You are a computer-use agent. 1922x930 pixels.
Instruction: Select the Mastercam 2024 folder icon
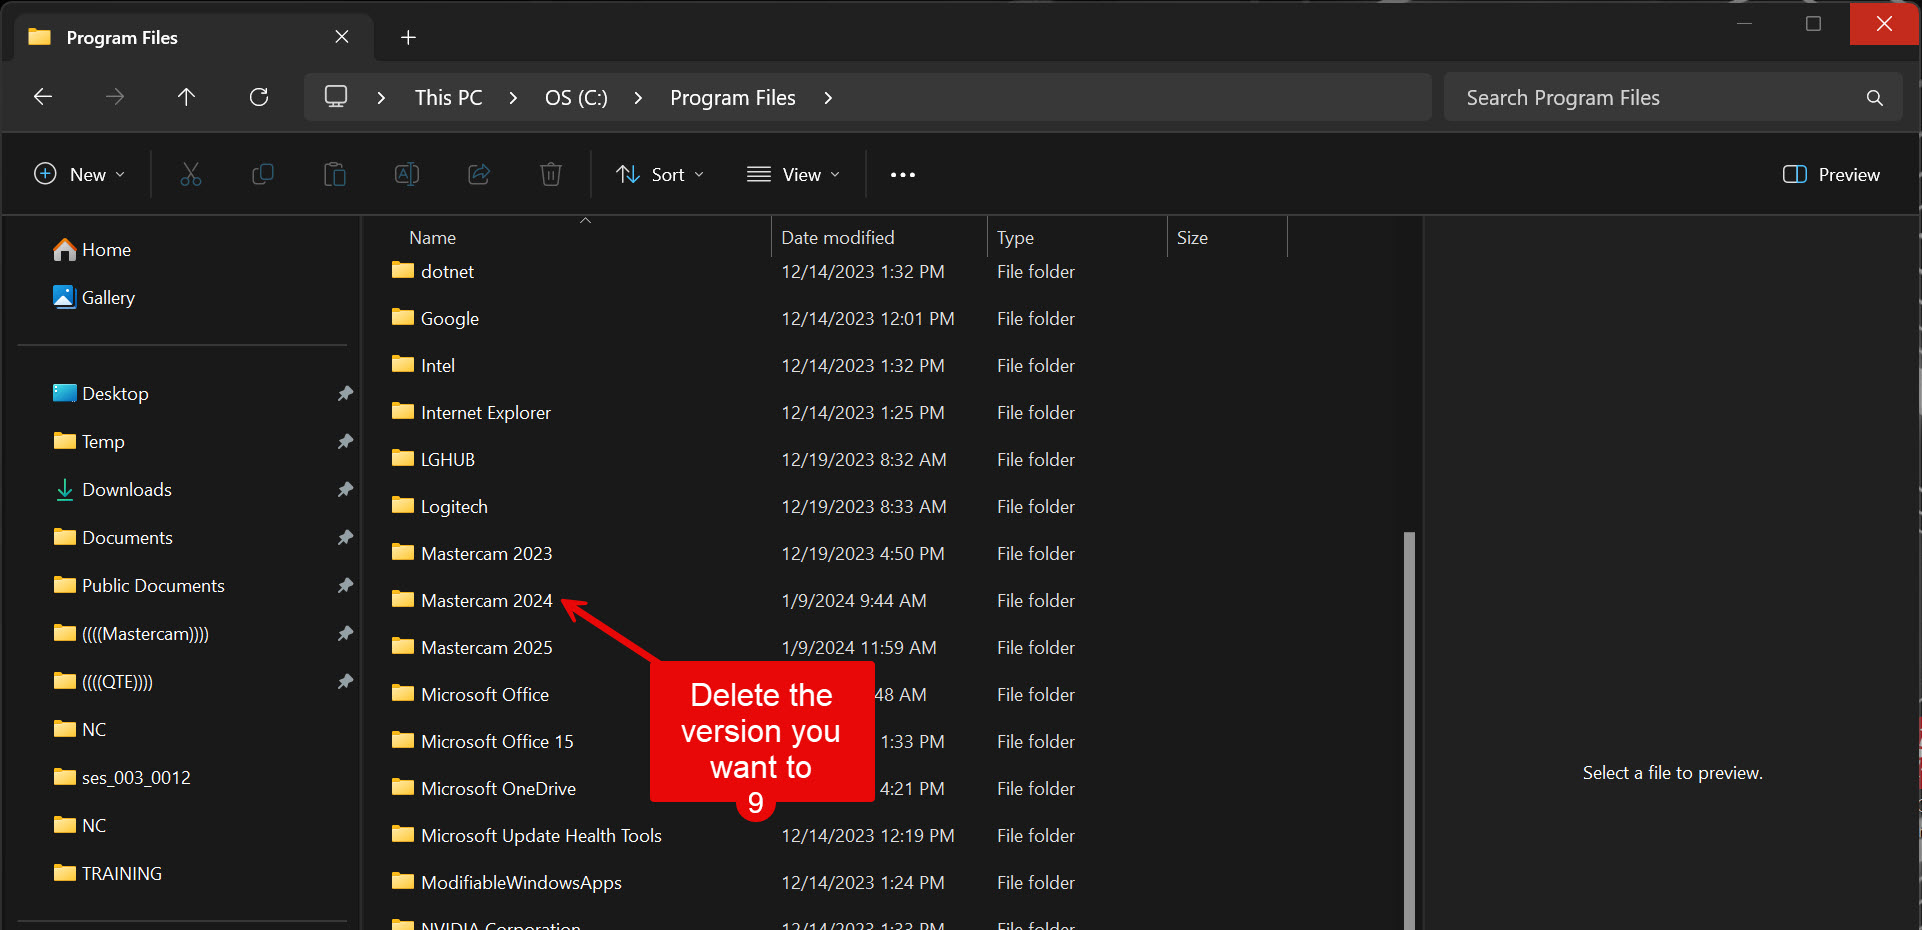(x=403, y=600)
